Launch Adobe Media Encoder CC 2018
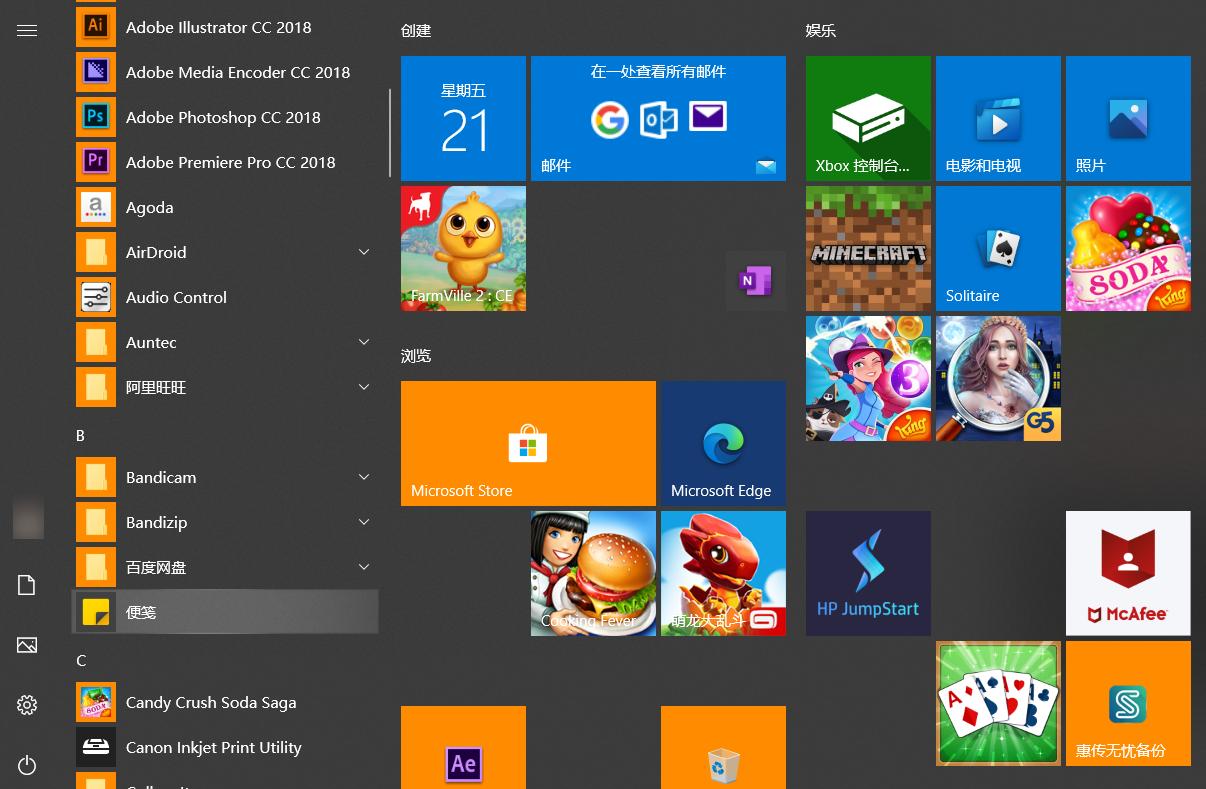 tap(237, 72)
